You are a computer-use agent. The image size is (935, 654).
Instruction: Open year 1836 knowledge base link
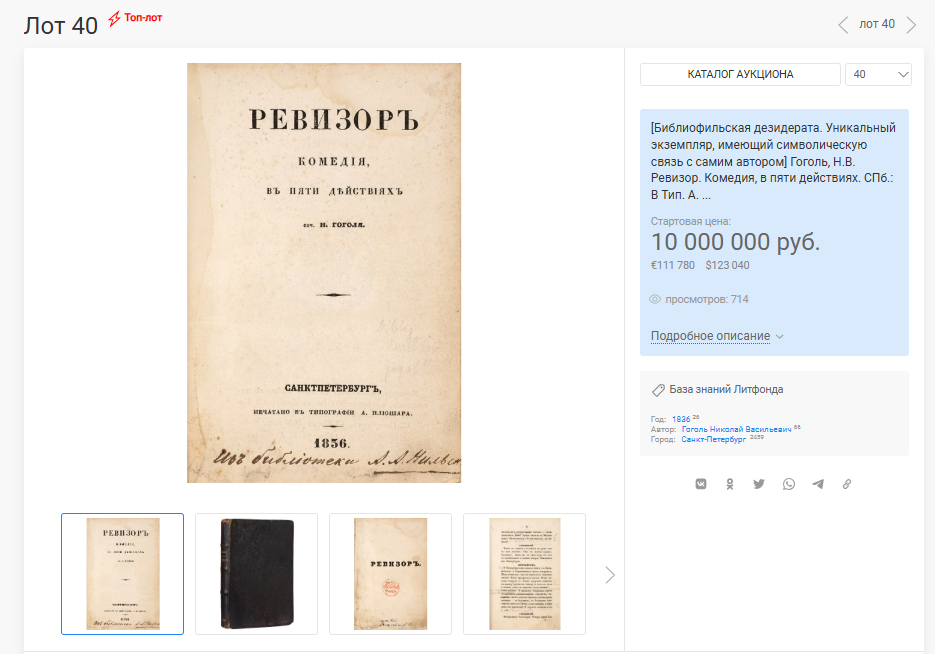coord(681,419)
